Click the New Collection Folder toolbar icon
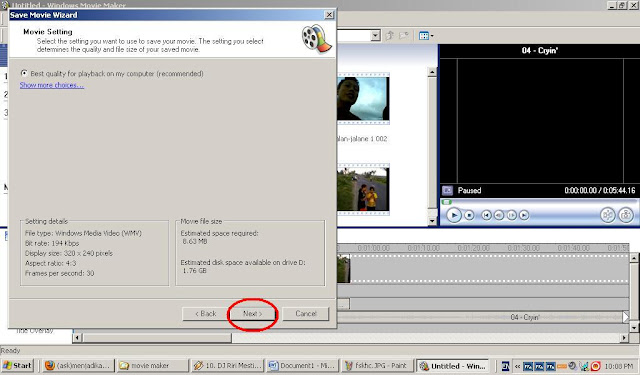 click(404, 36)
